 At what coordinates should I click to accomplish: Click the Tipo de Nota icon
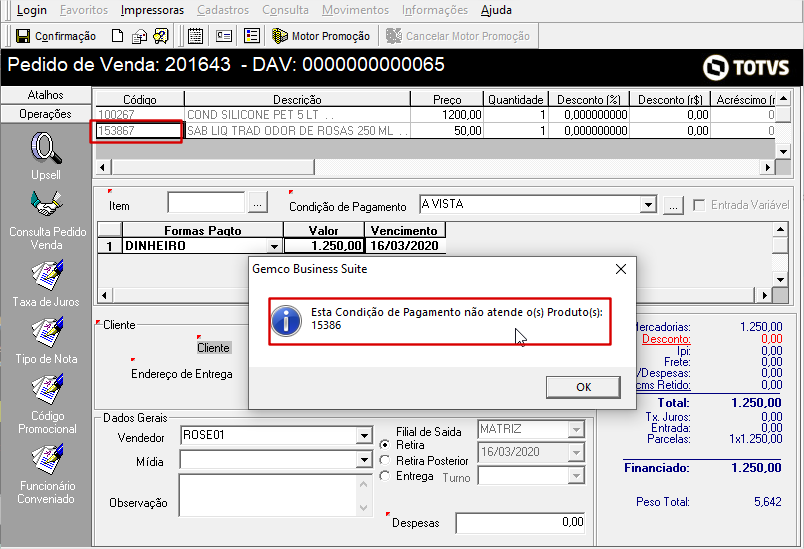(x=47, y=332)
